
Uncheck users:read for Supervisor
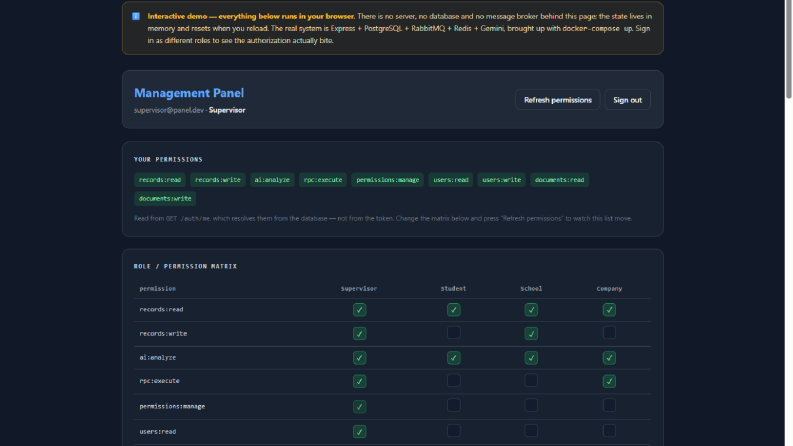pos(359,431)
